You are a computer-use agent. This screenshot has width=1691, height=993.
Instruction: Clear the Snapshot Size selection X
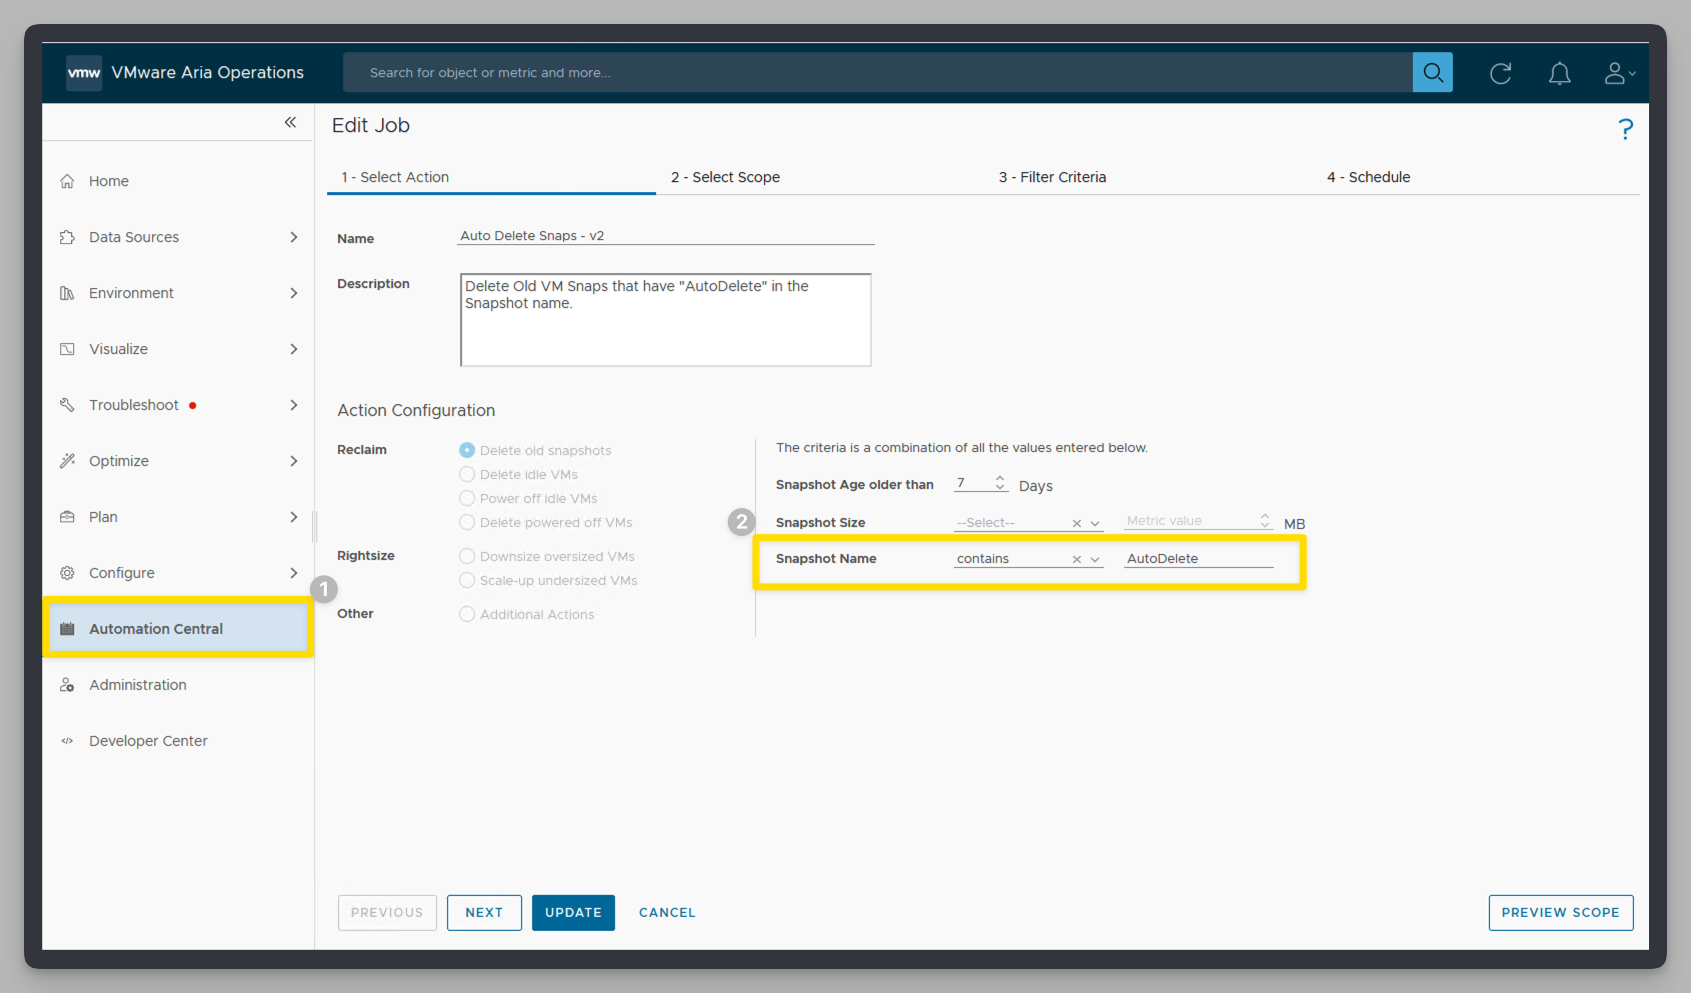click(1077, 524)
